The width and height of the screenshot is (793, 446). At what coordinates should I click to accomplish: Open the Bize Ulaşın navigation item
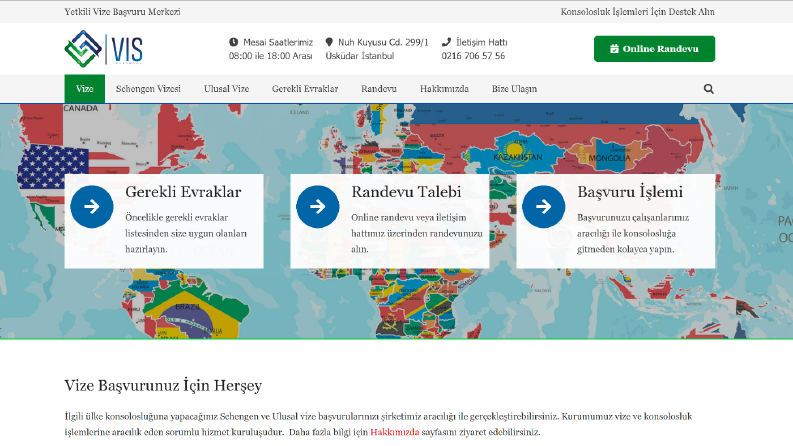point(514,89)
